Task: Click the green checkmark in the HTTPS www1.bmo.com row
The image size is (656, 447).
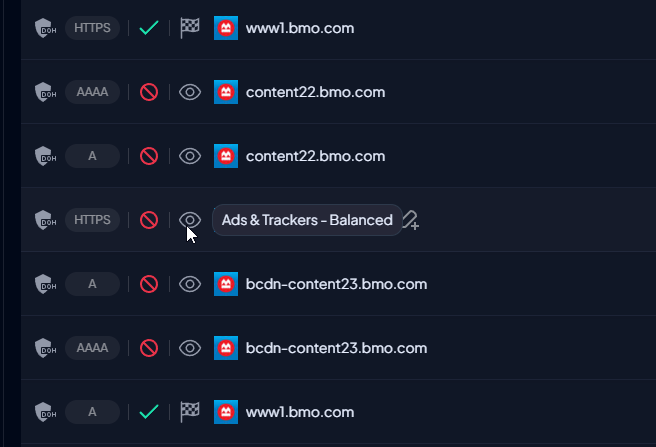Action: [x=149, y=28]
